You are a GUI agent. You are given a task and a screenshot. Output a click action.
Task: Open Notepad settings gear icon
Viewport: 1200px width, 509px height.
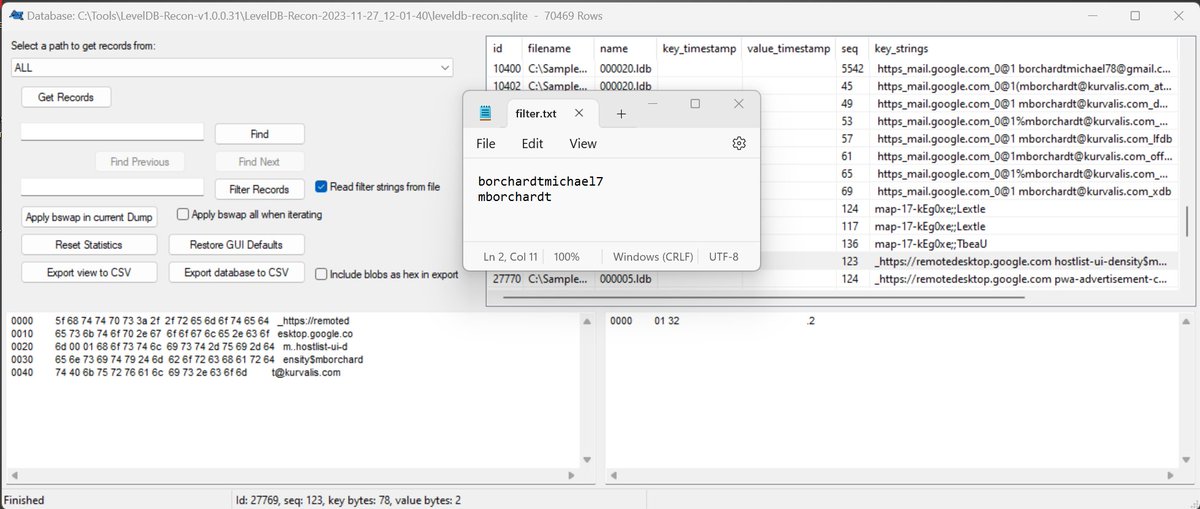click(x=739, y=143)
